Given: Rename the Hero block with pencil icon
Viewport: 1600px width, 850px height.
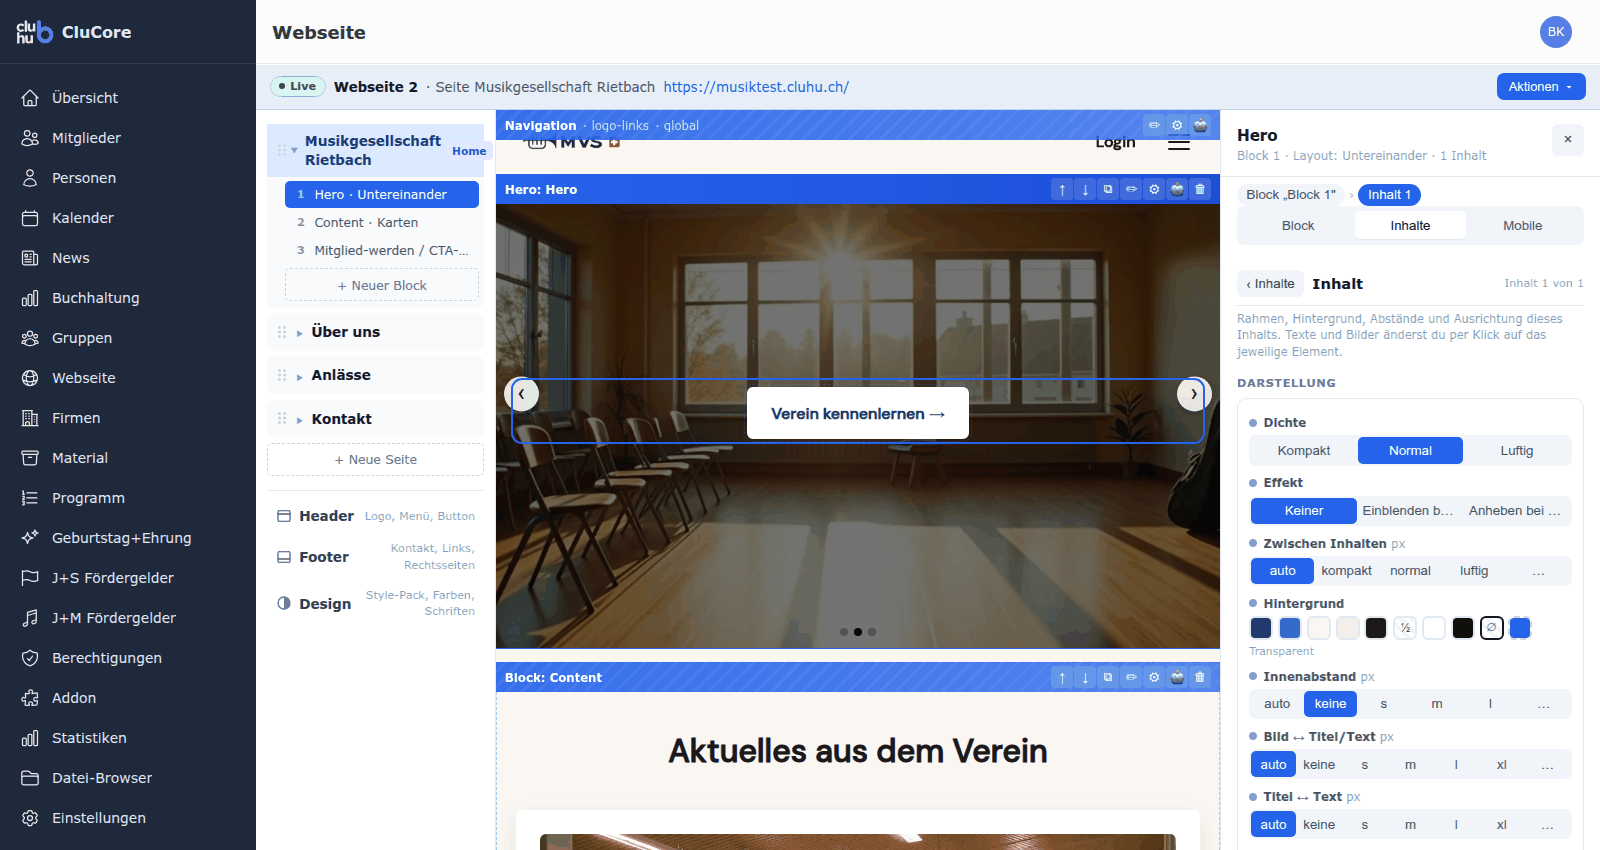Looking at the screenshot, I should click(x=1131, y=189).
